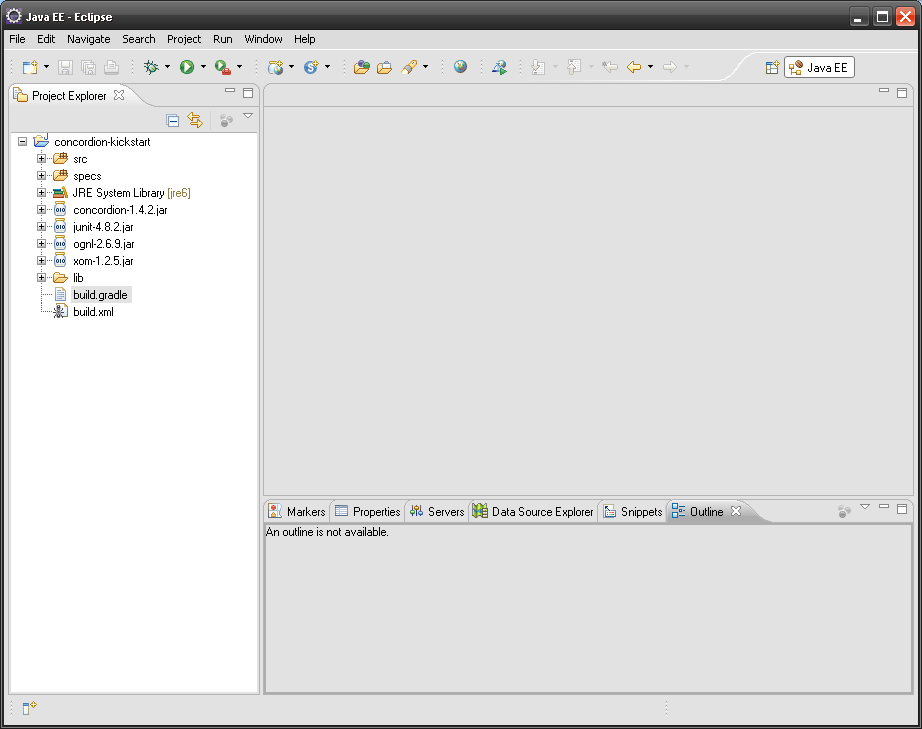Select the Java EE perspective button

coord(819,67)
